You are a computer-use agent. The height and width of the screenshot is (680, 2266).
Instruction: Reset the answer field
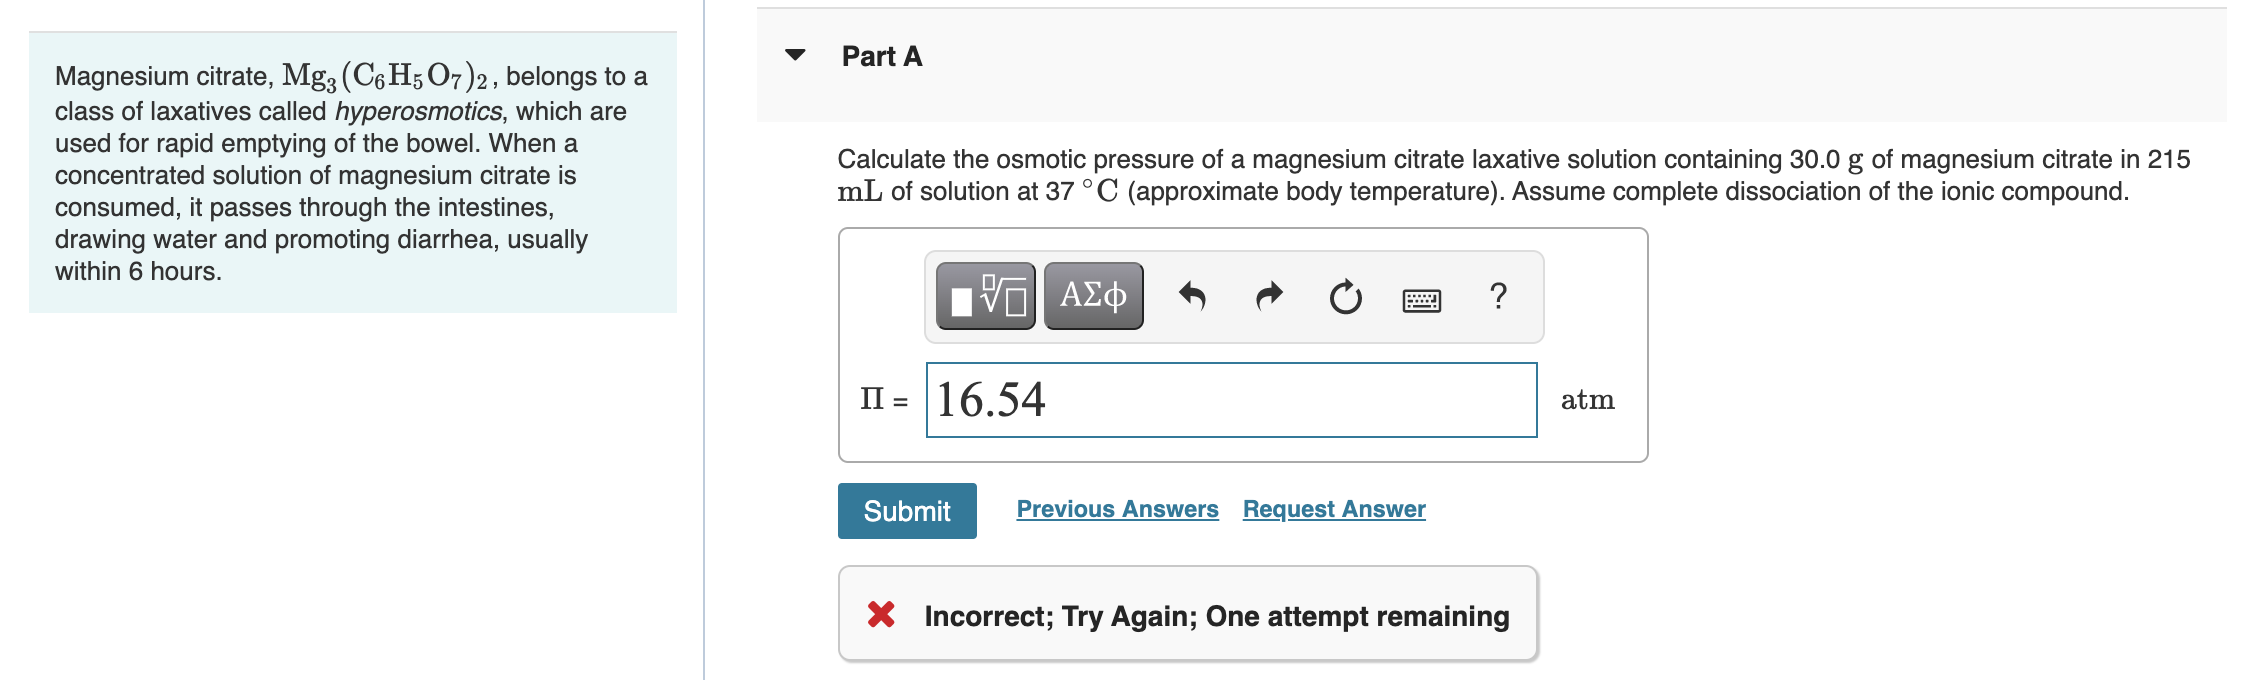tap(1344, 295)
